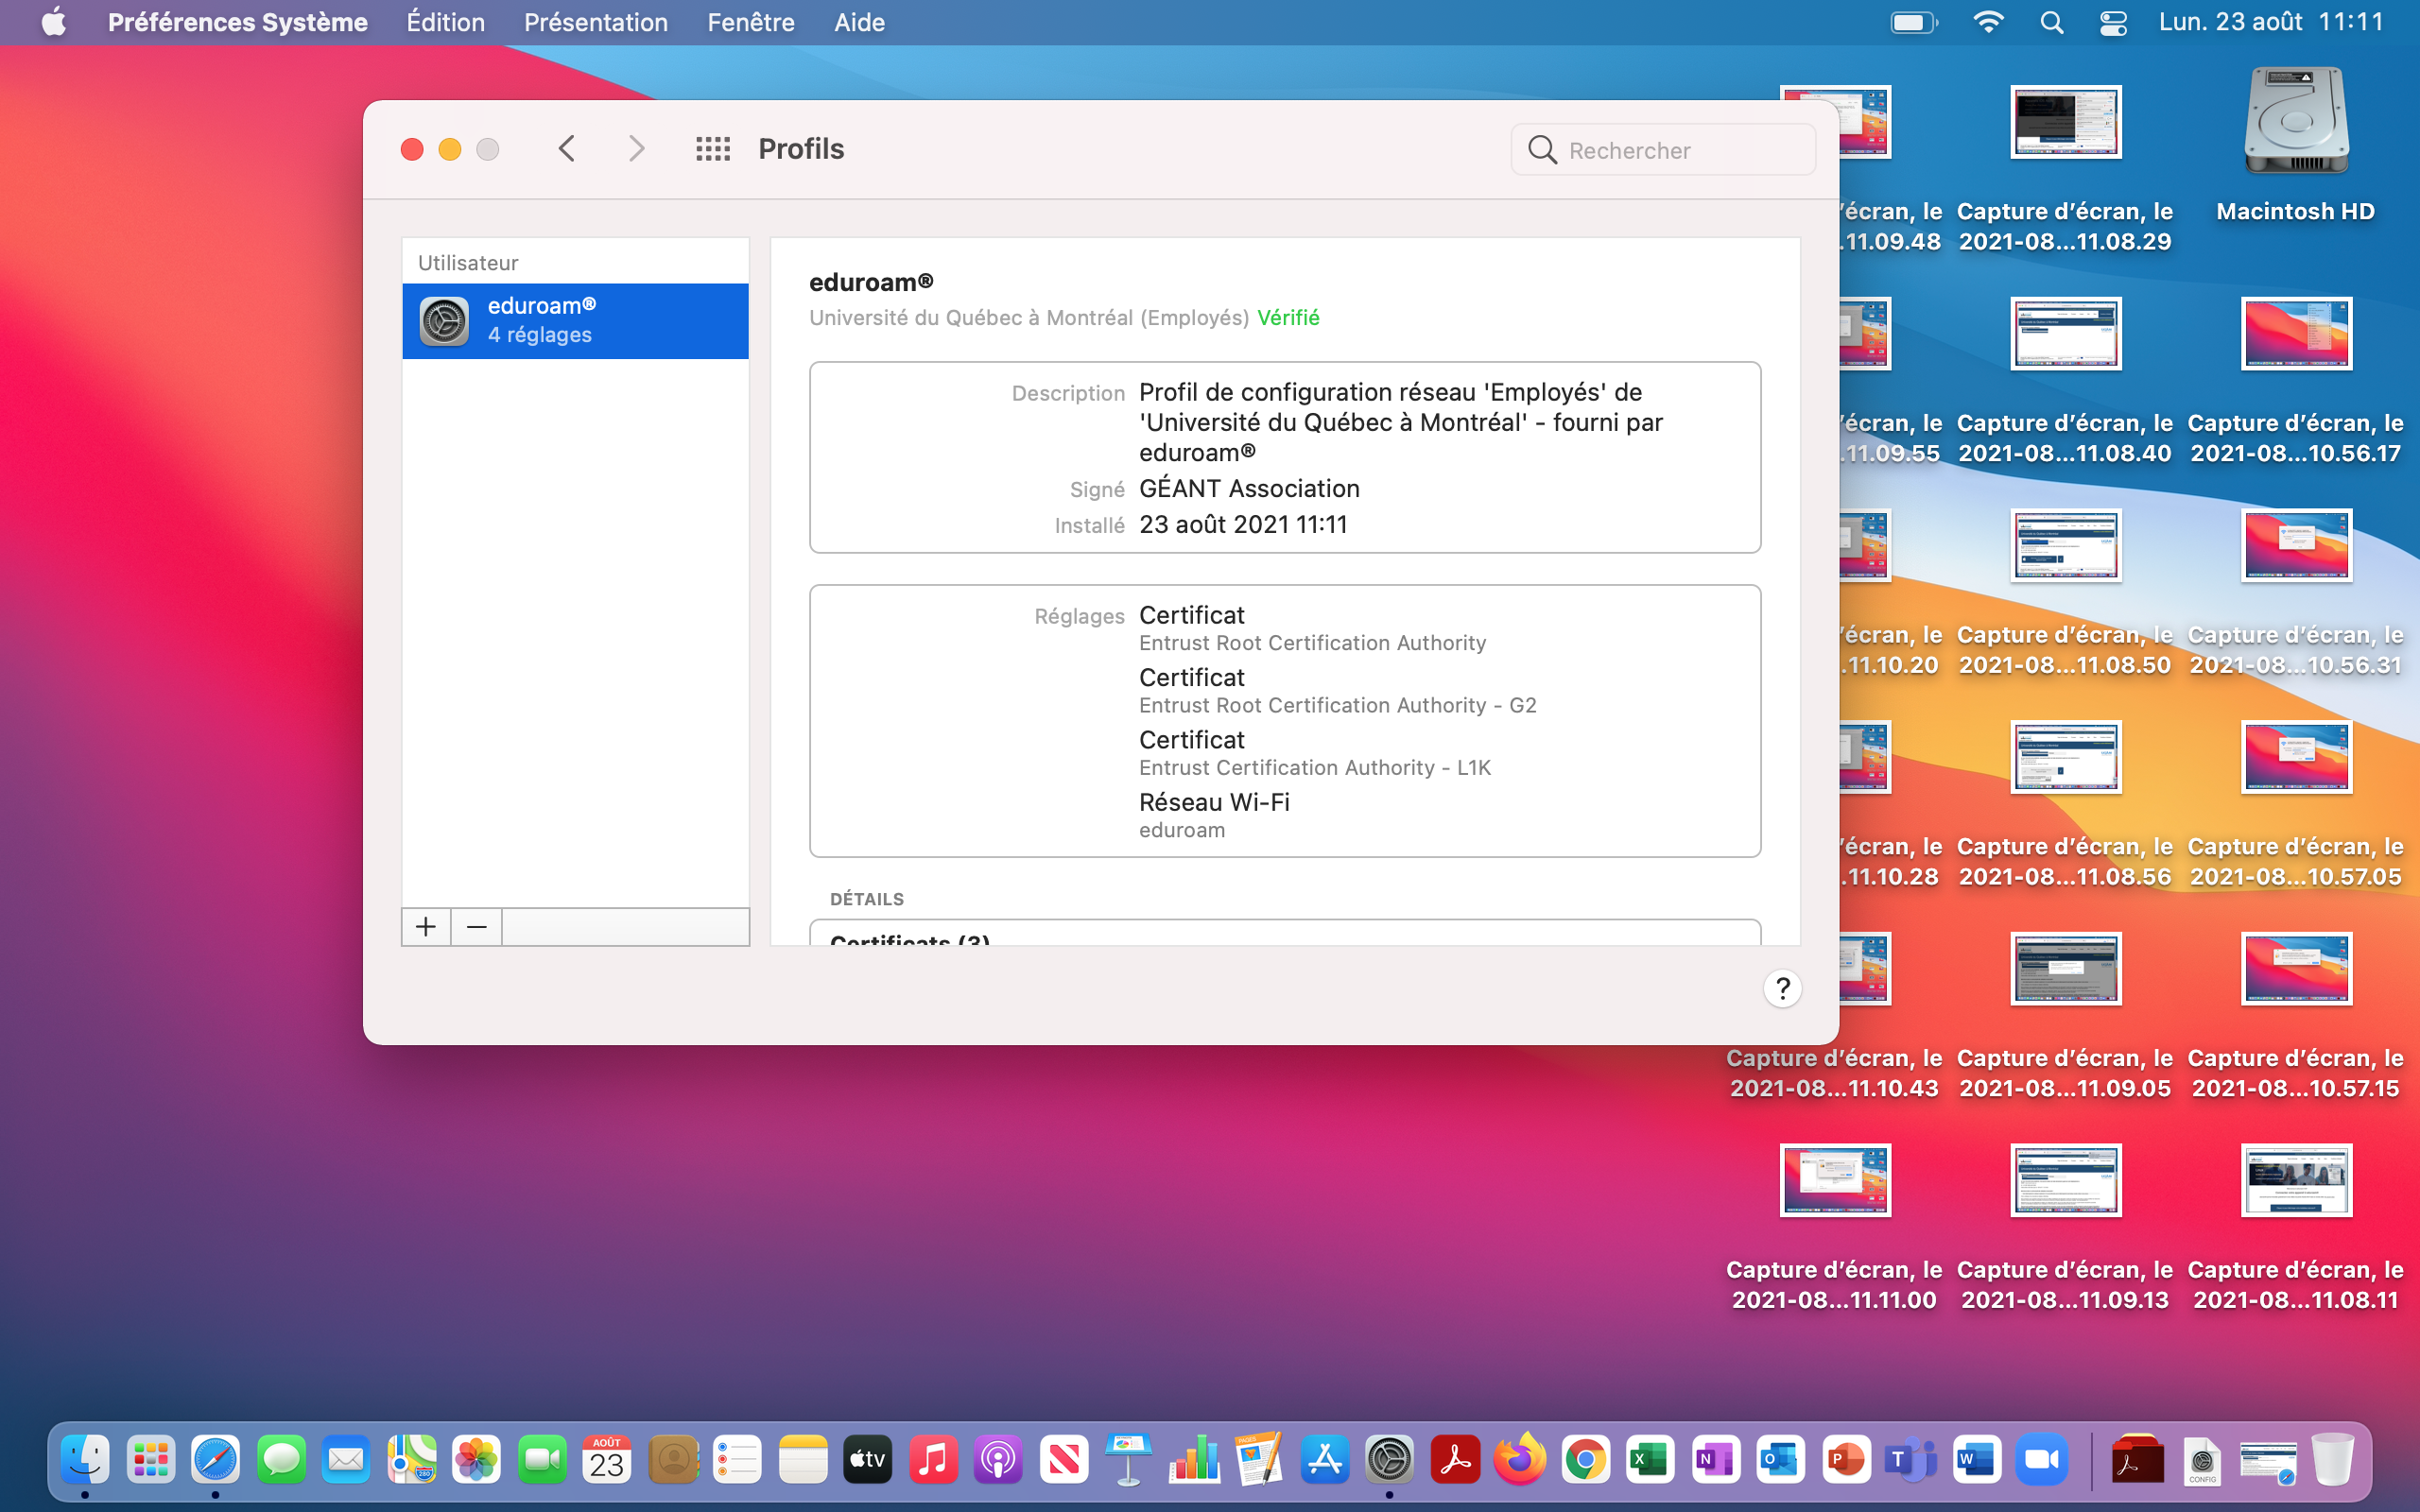Open Notes from the Dock
This screenshot has width=2420, height=1512.
point(803,1460)
